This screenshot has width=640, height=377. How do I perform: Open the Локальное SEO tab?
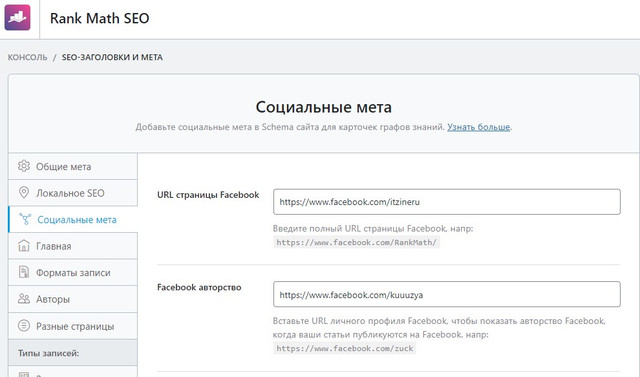tap(73, 193)
